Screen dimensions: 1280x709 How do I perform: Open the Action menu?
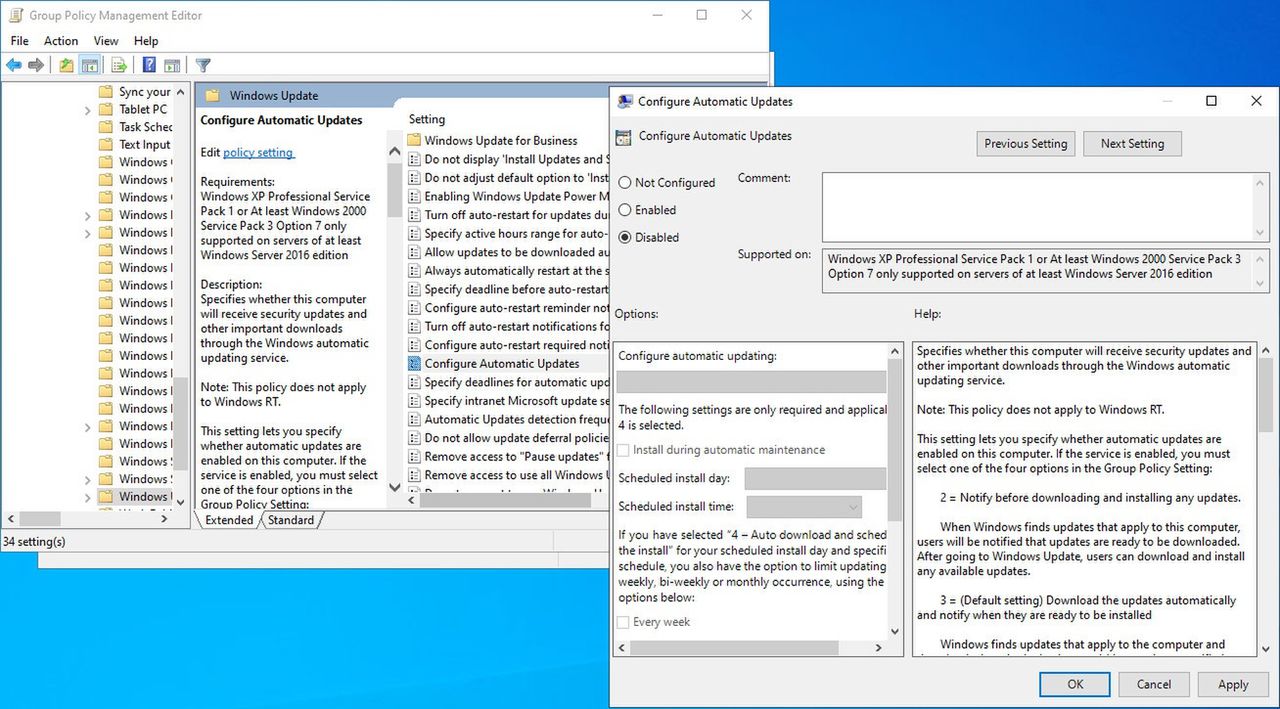pos(61,41)
